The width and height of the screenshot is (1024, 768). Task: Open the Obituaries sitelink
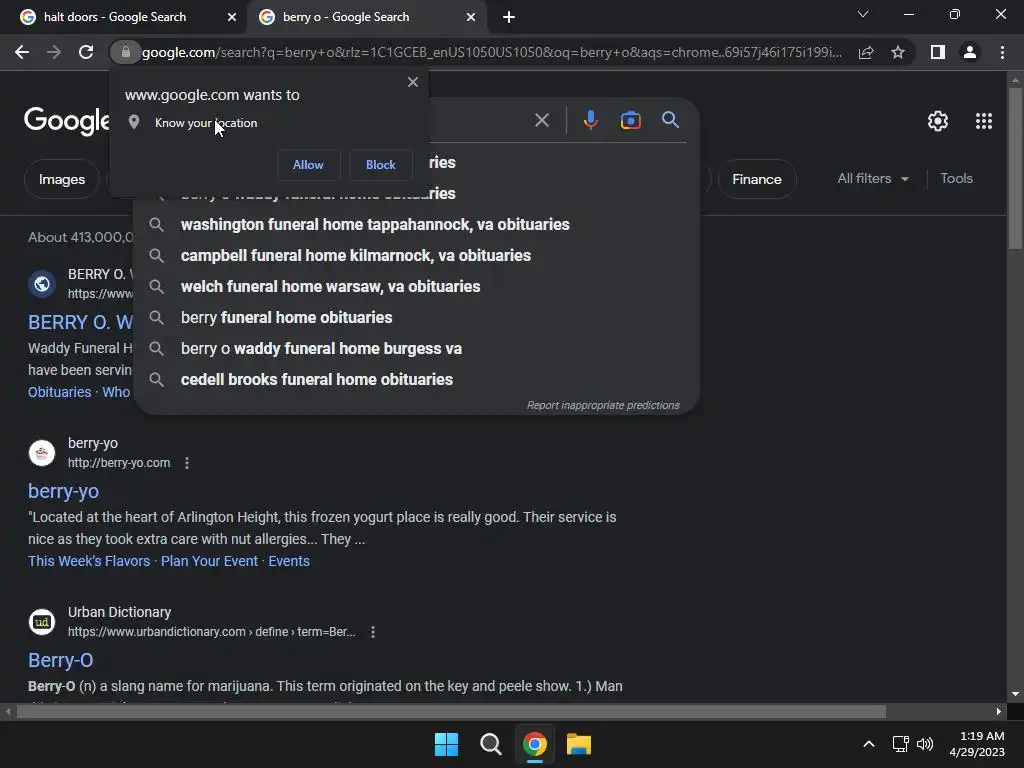tap(59, 392)
